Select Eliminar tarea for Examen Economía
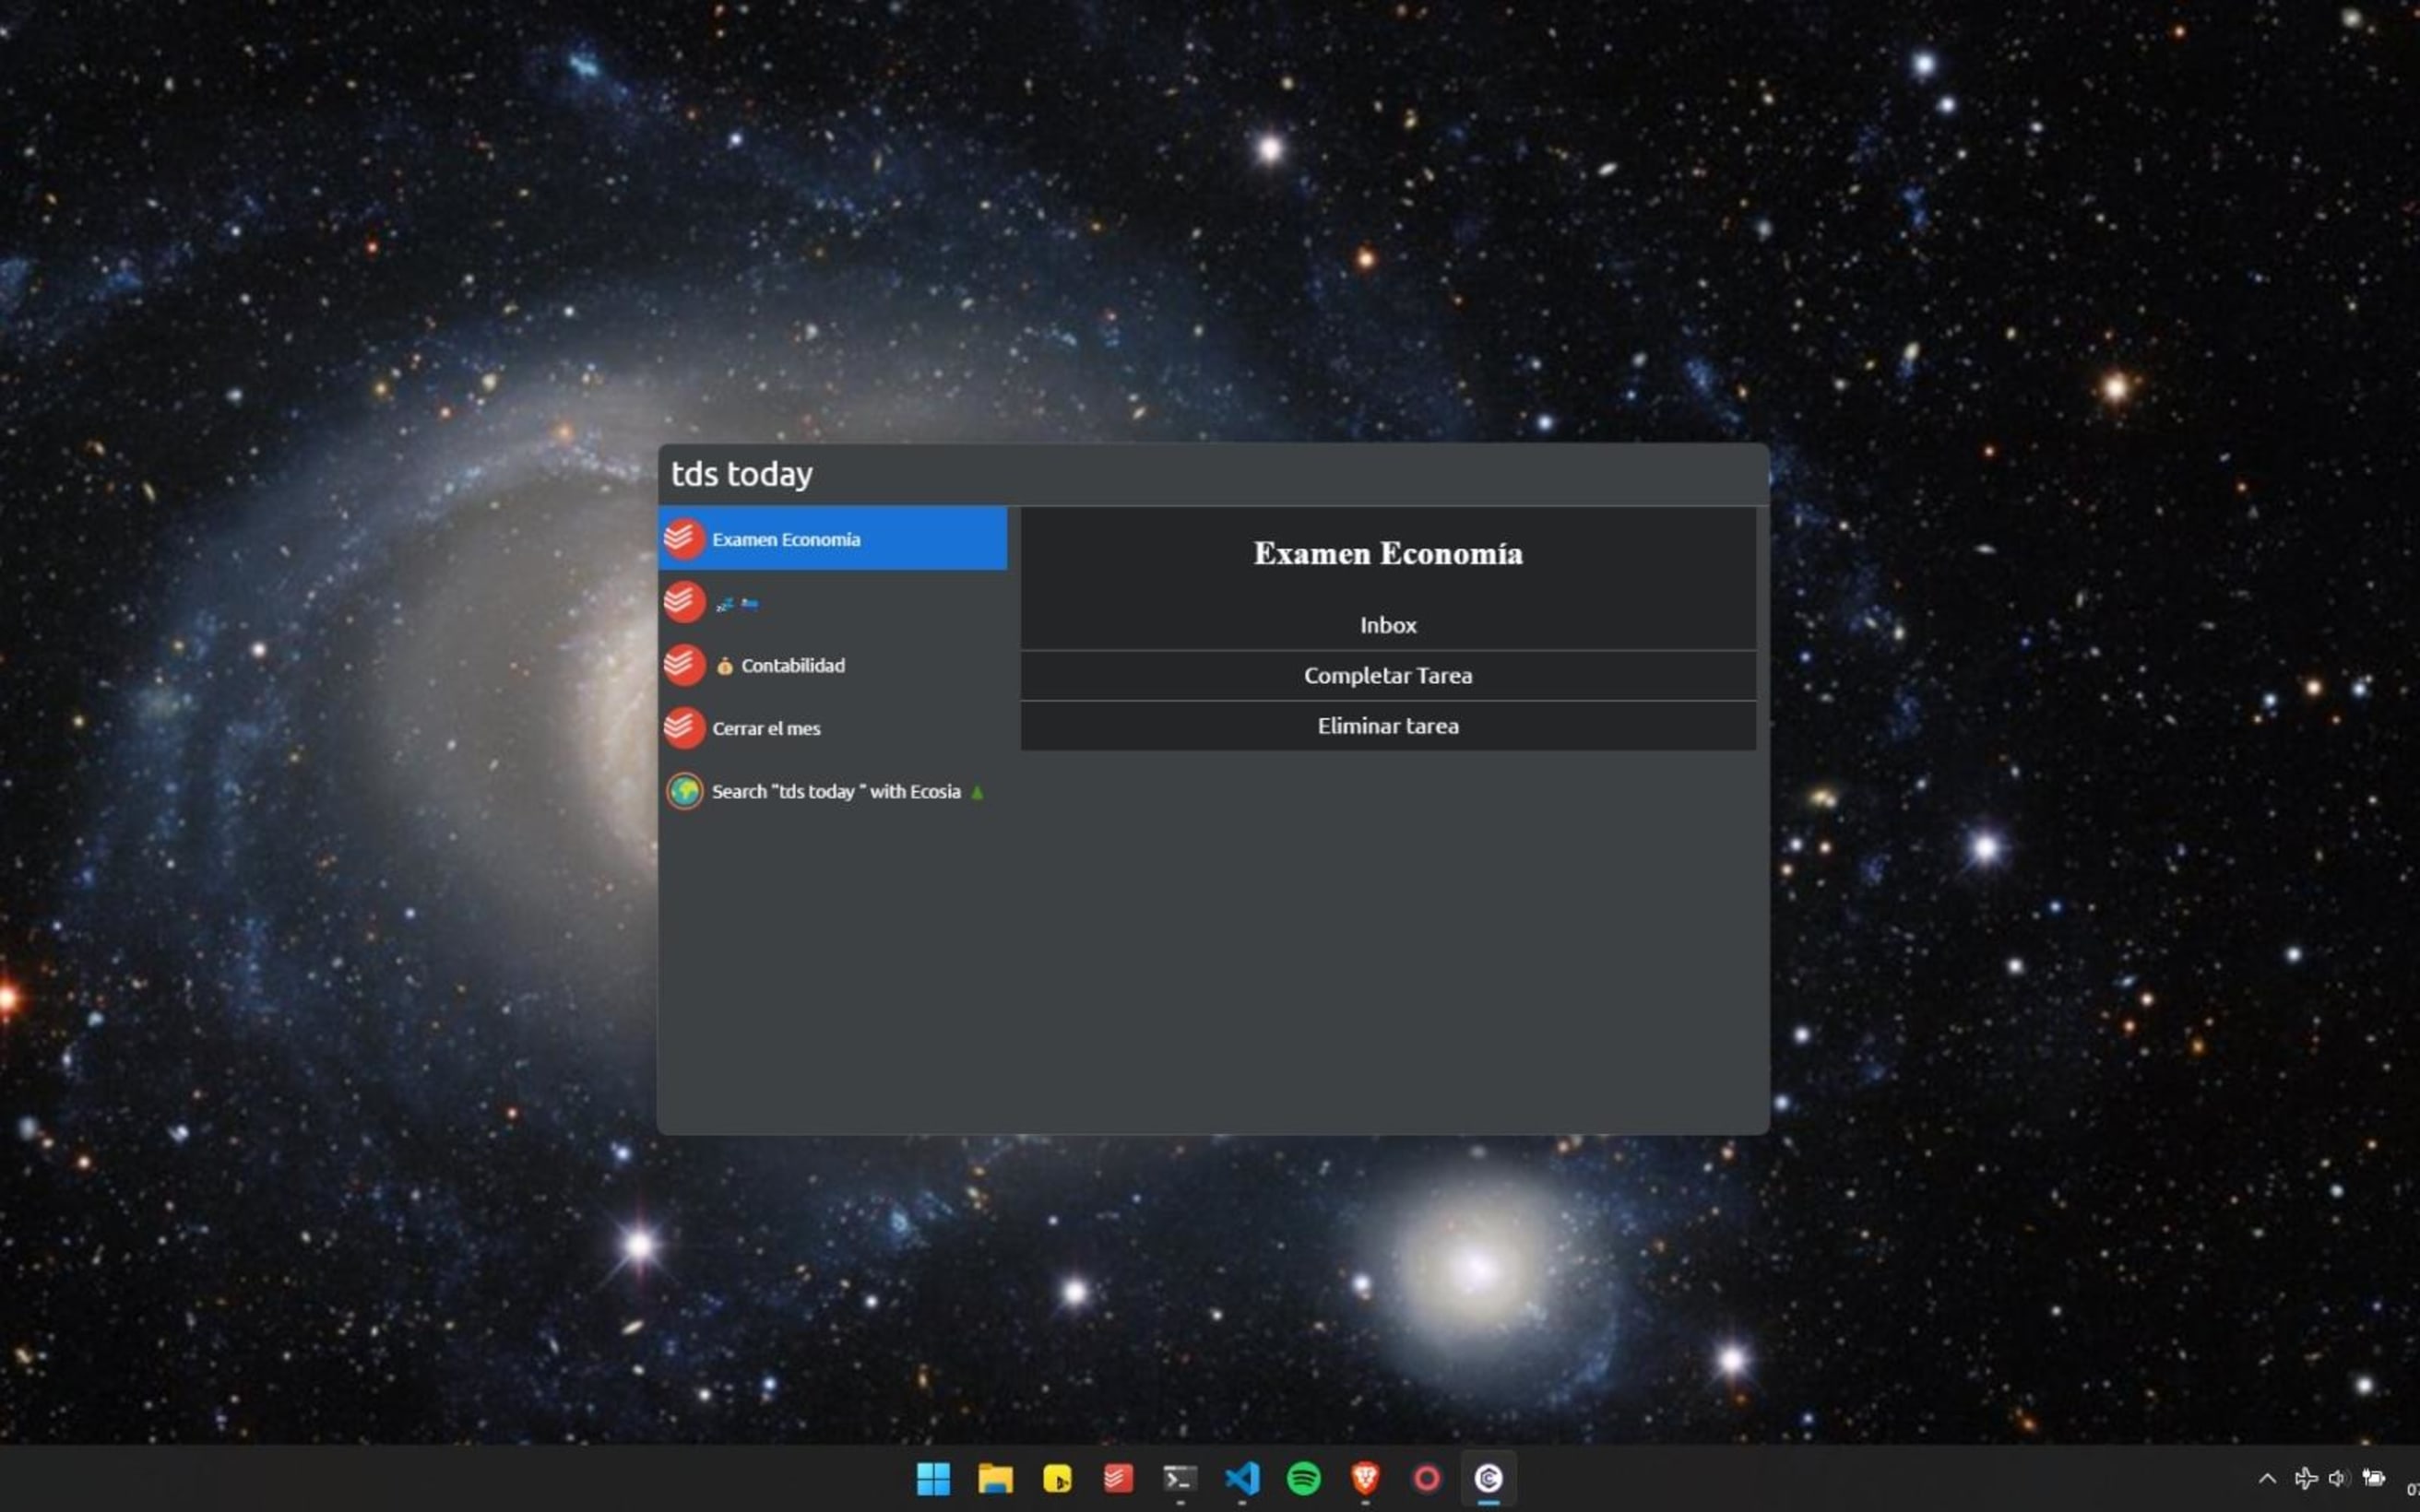The width and height of the screenshot is (2420, 1512). coord(1387,725)
